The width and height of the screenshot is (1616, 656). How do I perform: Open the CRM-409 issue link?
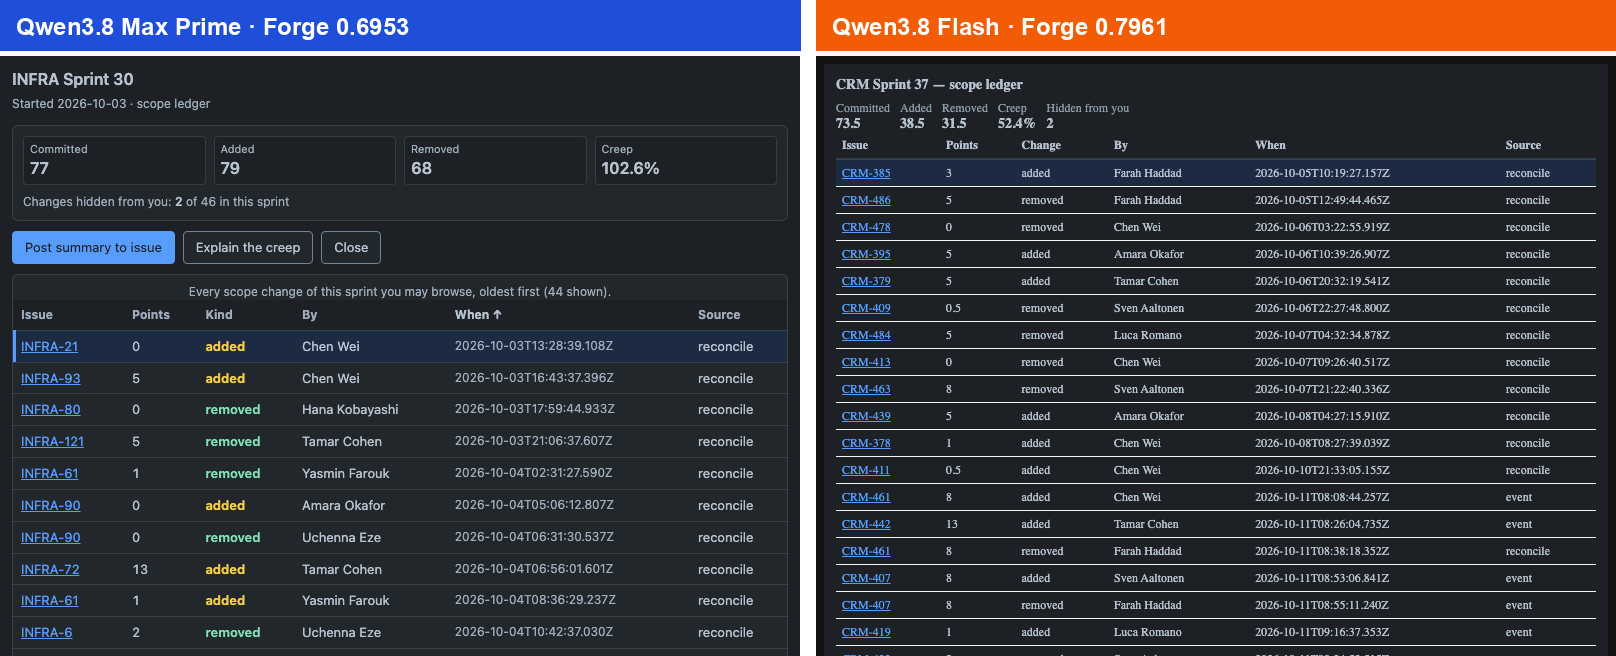[866, 308]
